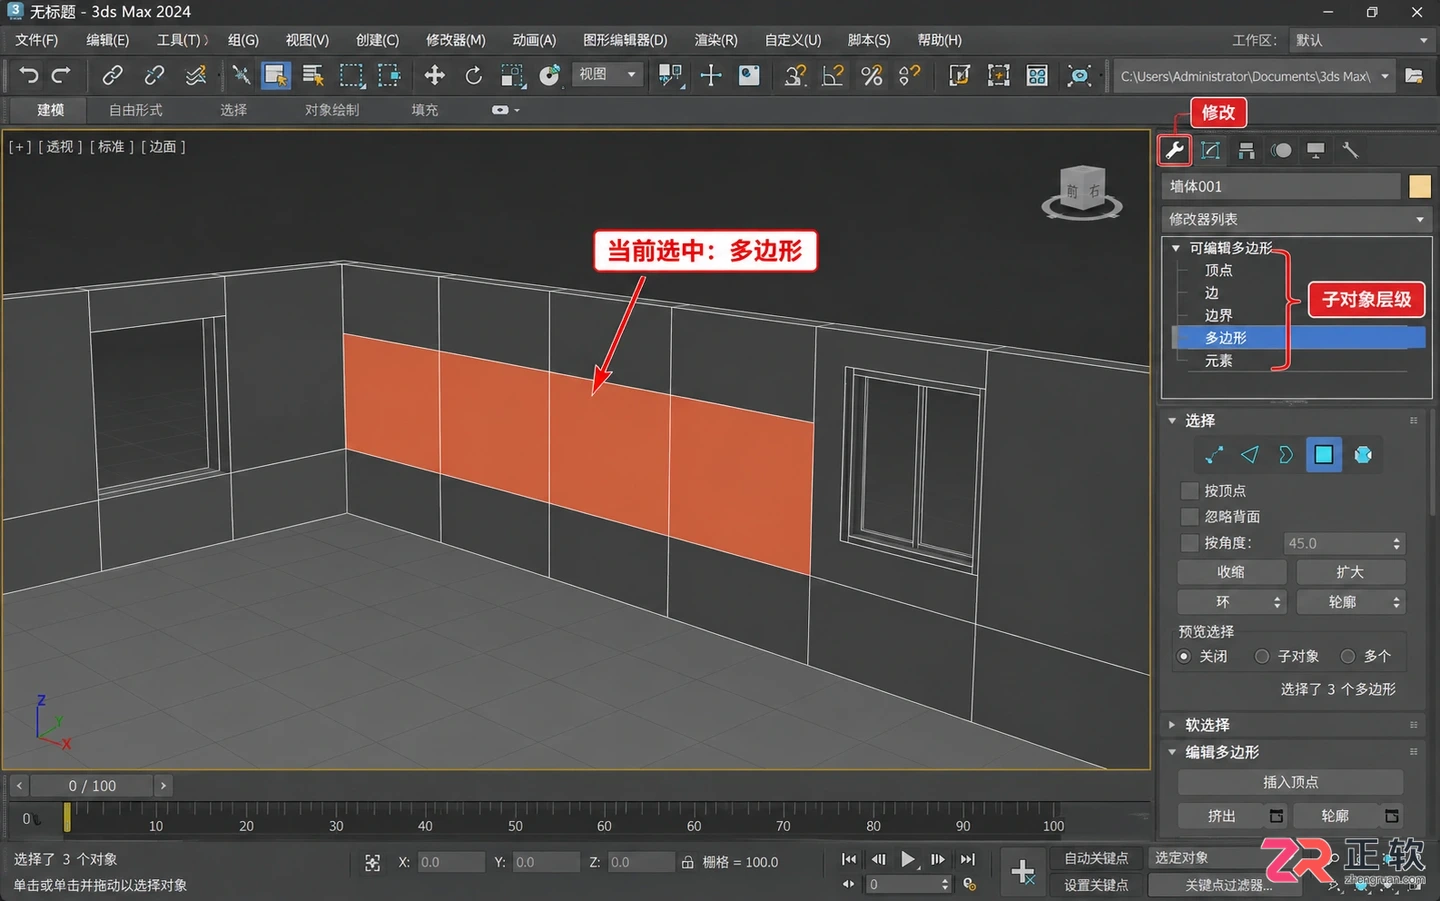This screenshot has width=1440, height=901.
Task: Activate the Select and Scale tool
Action: 512,75
